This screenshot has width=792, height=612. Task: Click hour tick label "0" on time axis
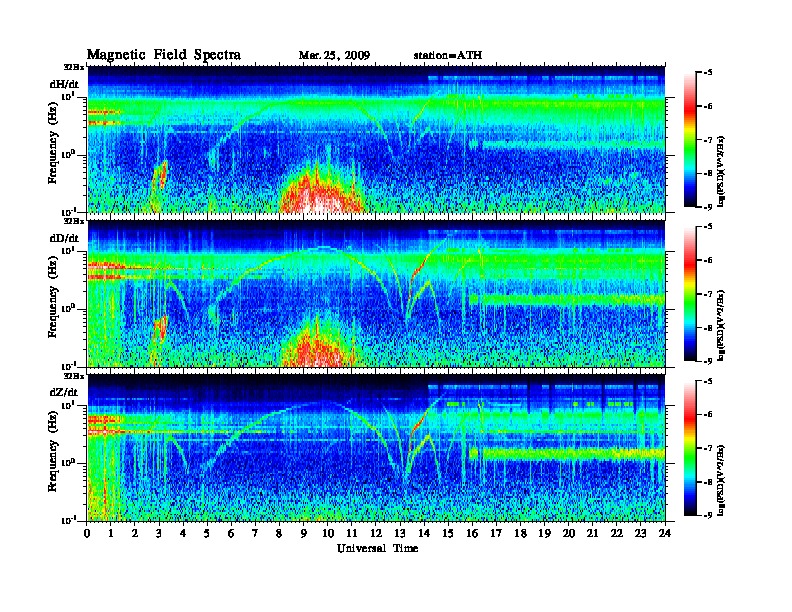87,534
